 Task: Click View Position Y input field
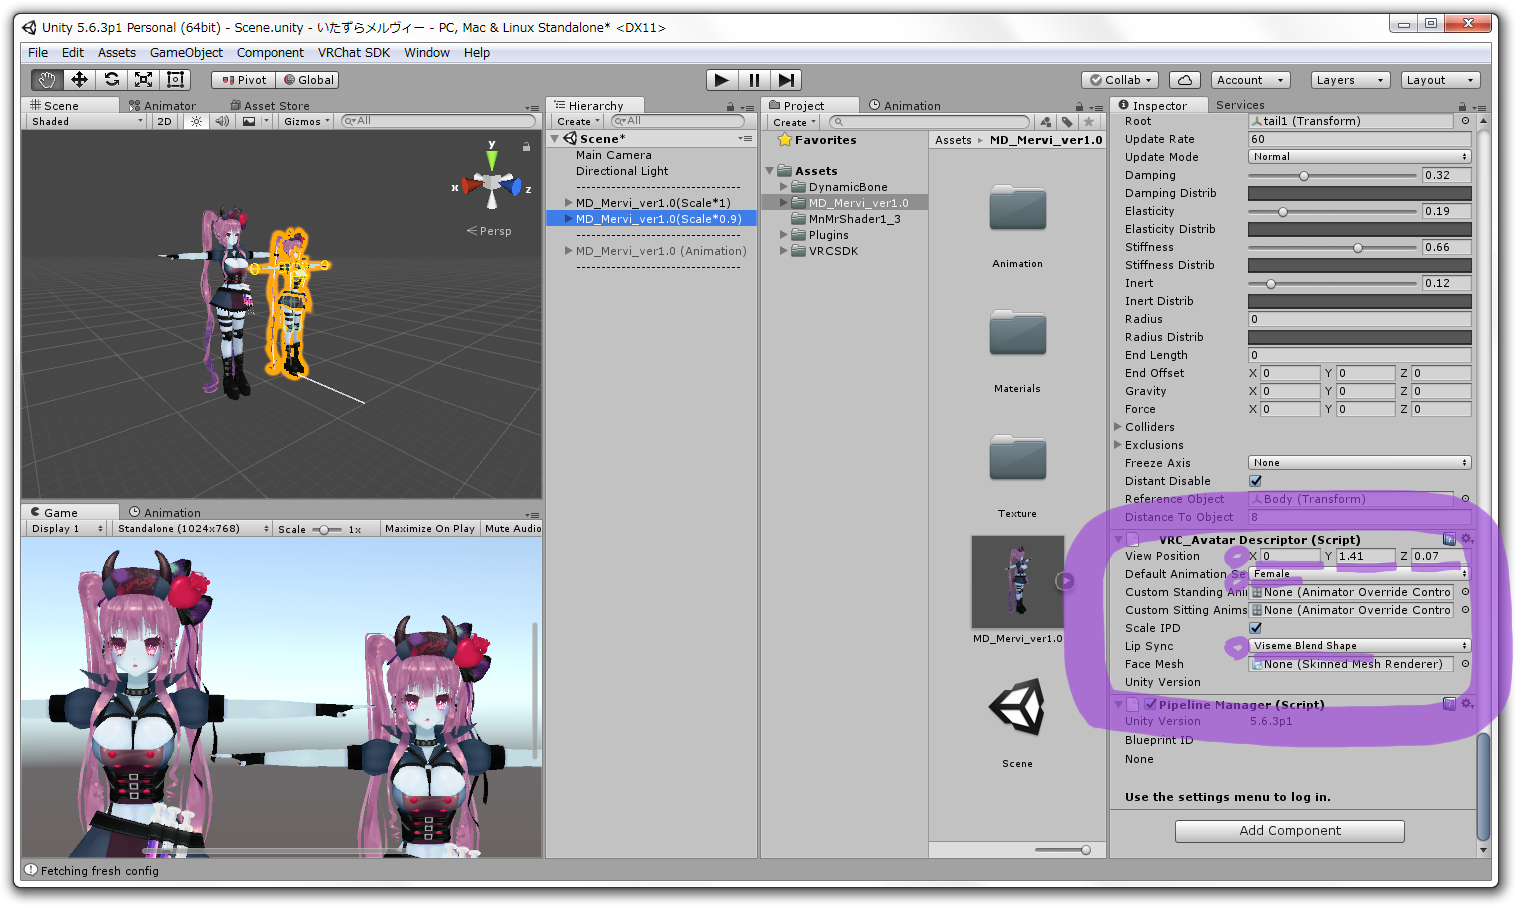click(x=1365, y=556)
